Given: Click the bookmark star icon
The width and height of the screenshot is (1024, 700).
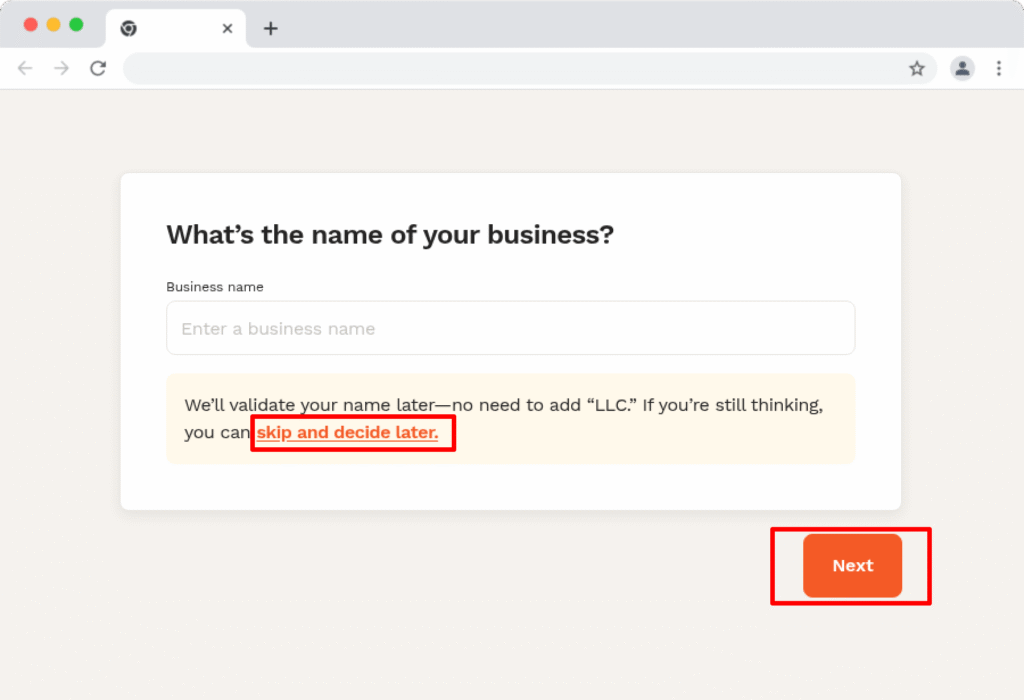Looking at the screenshot, I should pyautogui.click(x=917, y=68).
